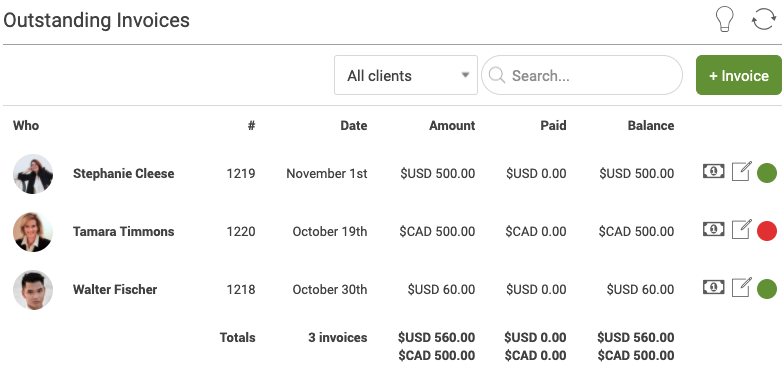This screenshot has width=782, height=369.
Task: Focus the Search input field
Action: coord(582,75)
